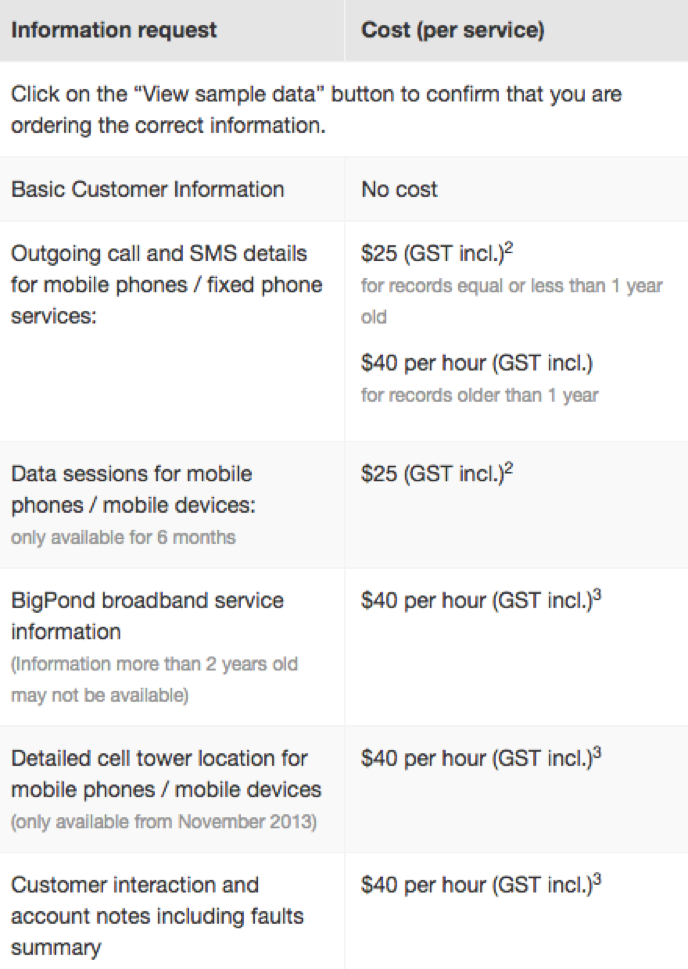Select Data sessions for mobile phones row
The height and width of the screenshot is (969, 688).
344,506
